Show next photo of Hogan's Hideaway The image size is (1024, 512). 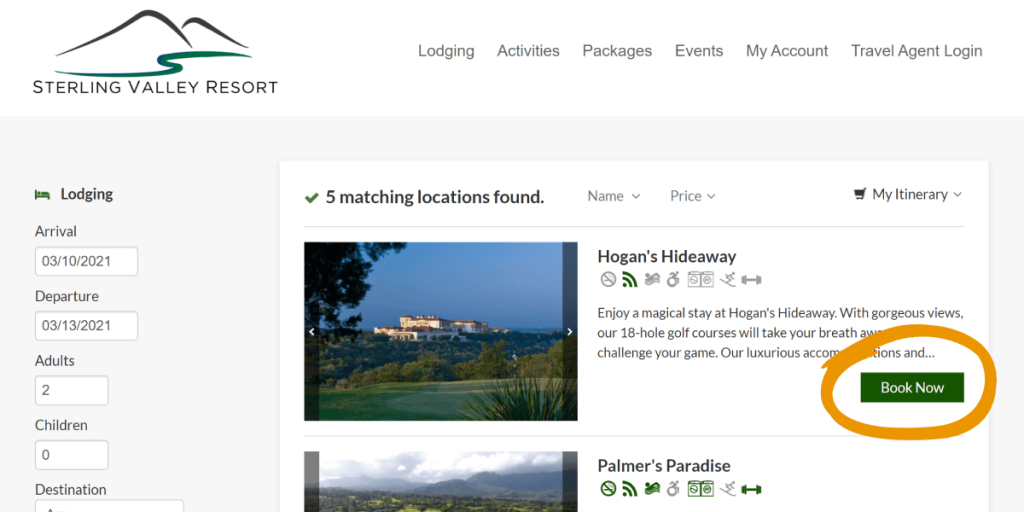pos(570,332)
